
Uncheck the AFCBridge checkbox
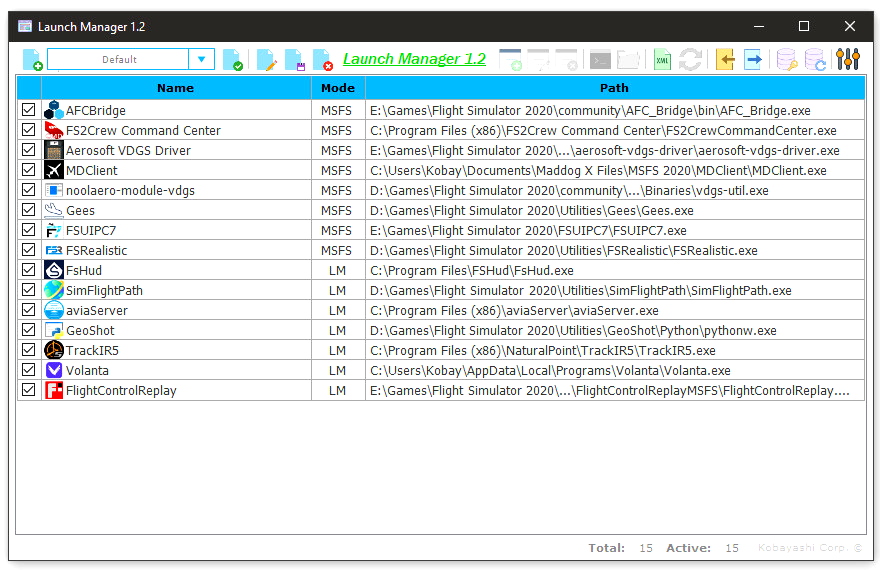pos(29,109)
